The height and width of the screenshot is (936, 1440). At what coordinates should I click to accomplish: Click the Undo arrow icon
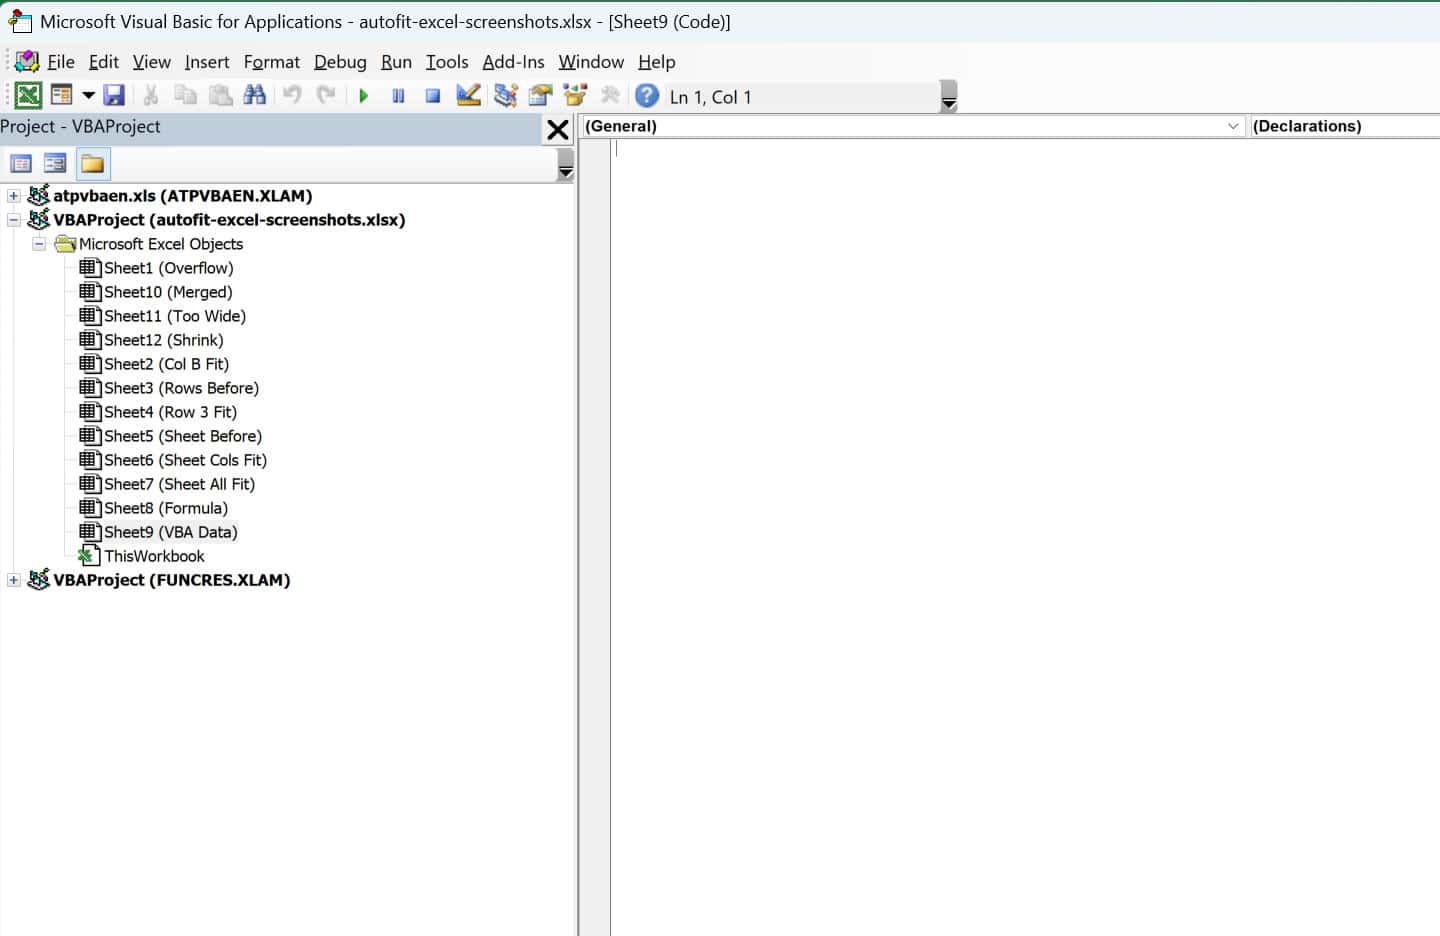[x=292, y=96]
